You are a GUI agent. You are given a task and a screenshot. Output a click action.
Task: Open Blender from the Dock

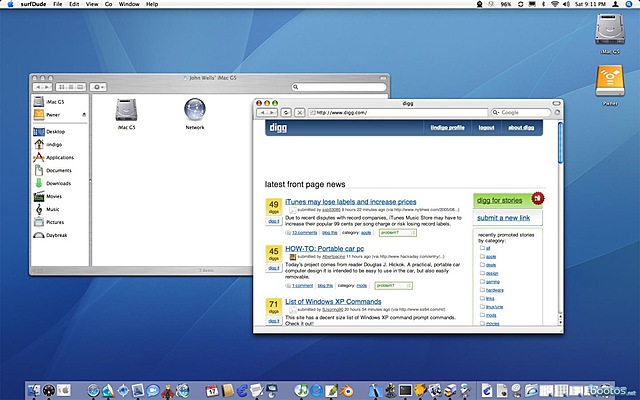tap(346, 391)
